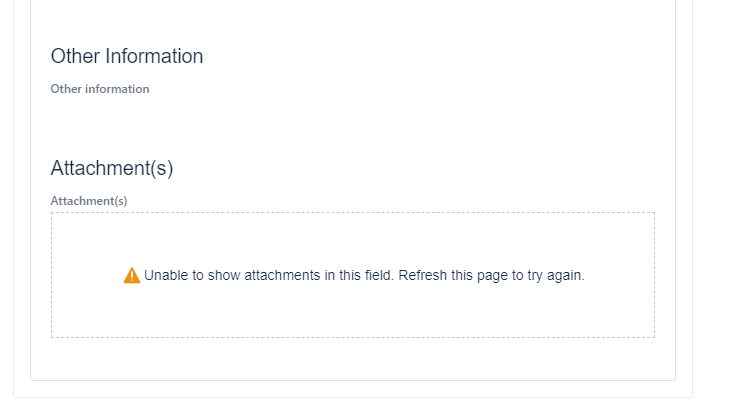Screen dimensions: 743x419
Task: Click the empty upper area inside the dashed attachment box
Action: tap(353, 237)
